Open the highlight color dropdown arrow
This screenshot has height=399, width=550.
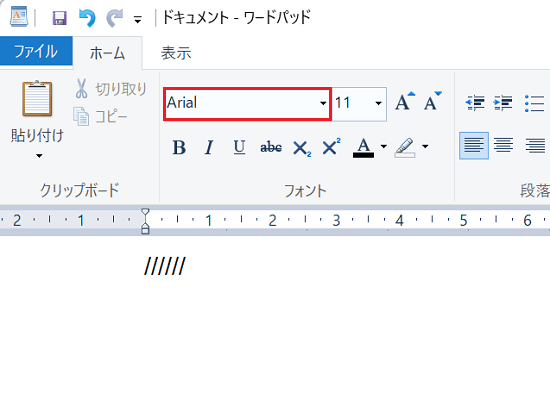(x=425, y=147)
